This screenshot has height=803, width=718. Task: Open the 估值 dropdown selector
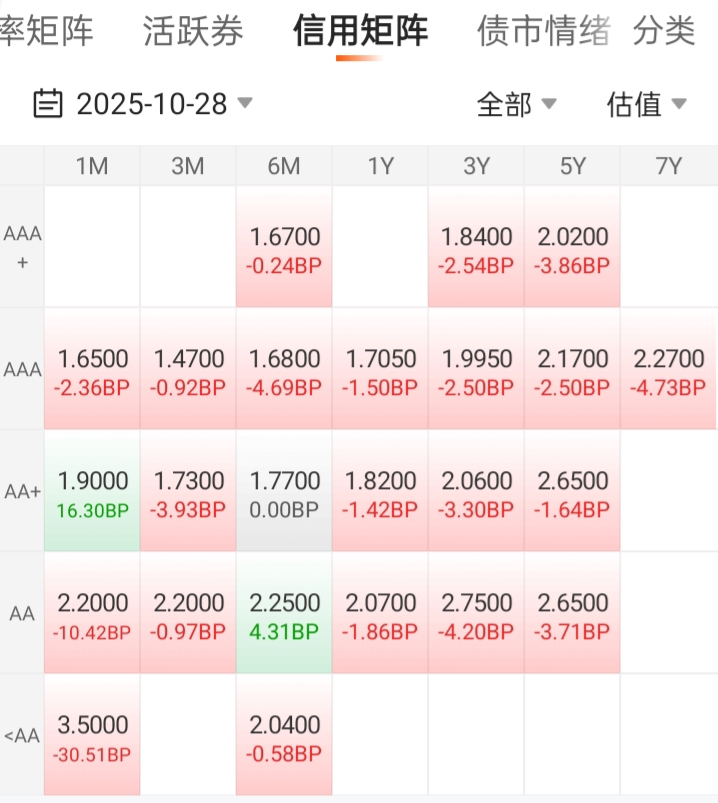pos(646,104)
